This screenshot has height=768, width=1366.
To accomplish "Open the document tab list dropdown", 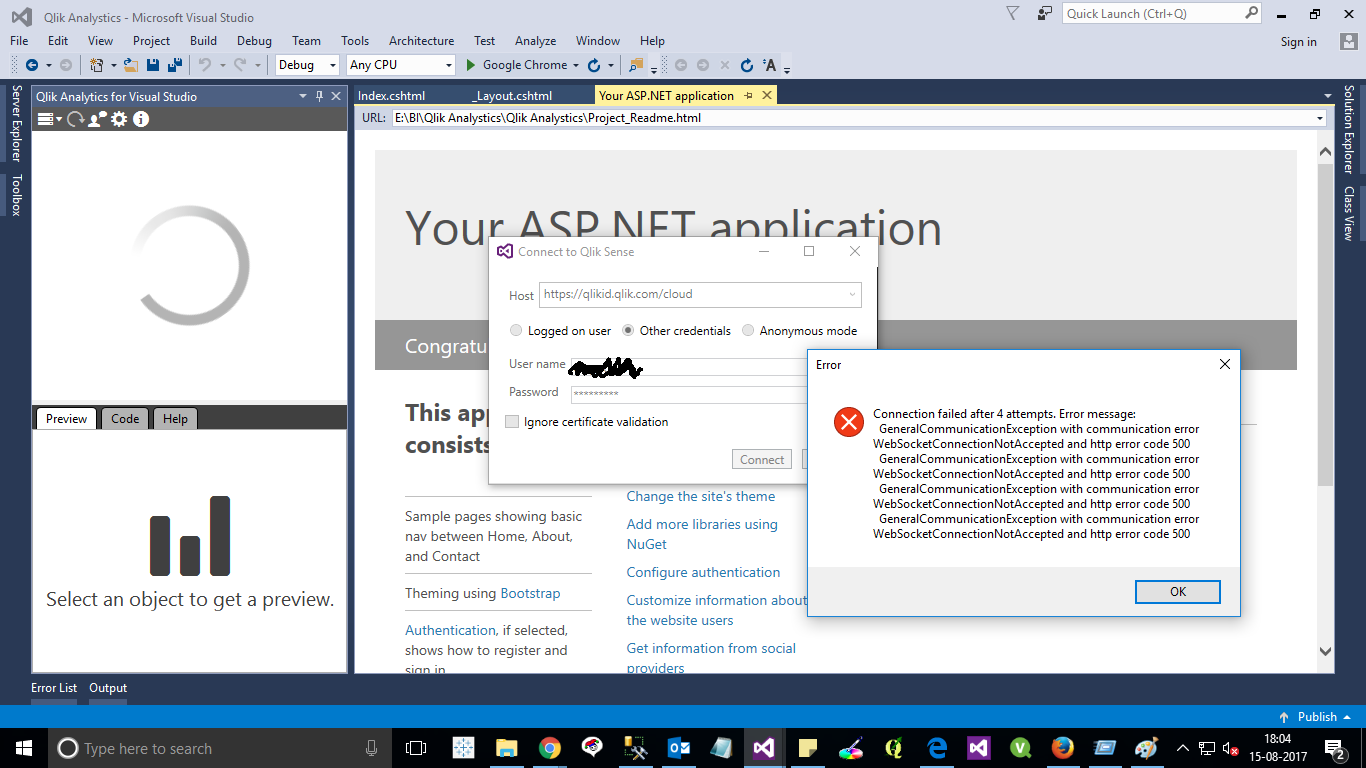I will (1328, 96).
